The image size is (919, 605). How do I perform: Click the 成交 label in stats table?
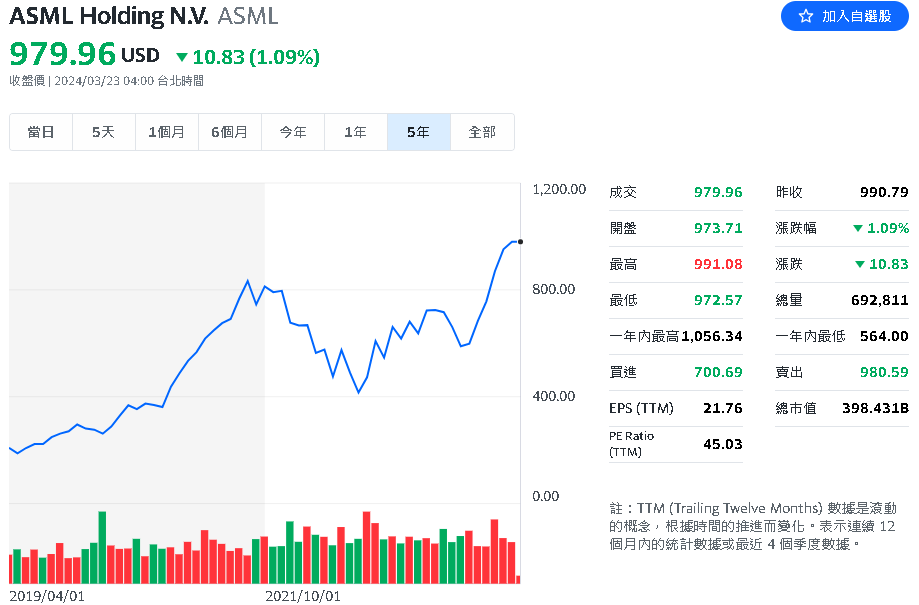pos(622,192)
